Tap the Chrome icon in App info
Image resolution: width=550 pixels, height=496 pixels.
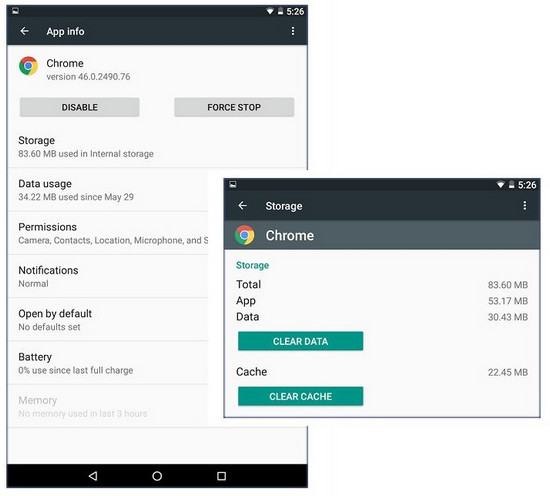coord(28,66)
